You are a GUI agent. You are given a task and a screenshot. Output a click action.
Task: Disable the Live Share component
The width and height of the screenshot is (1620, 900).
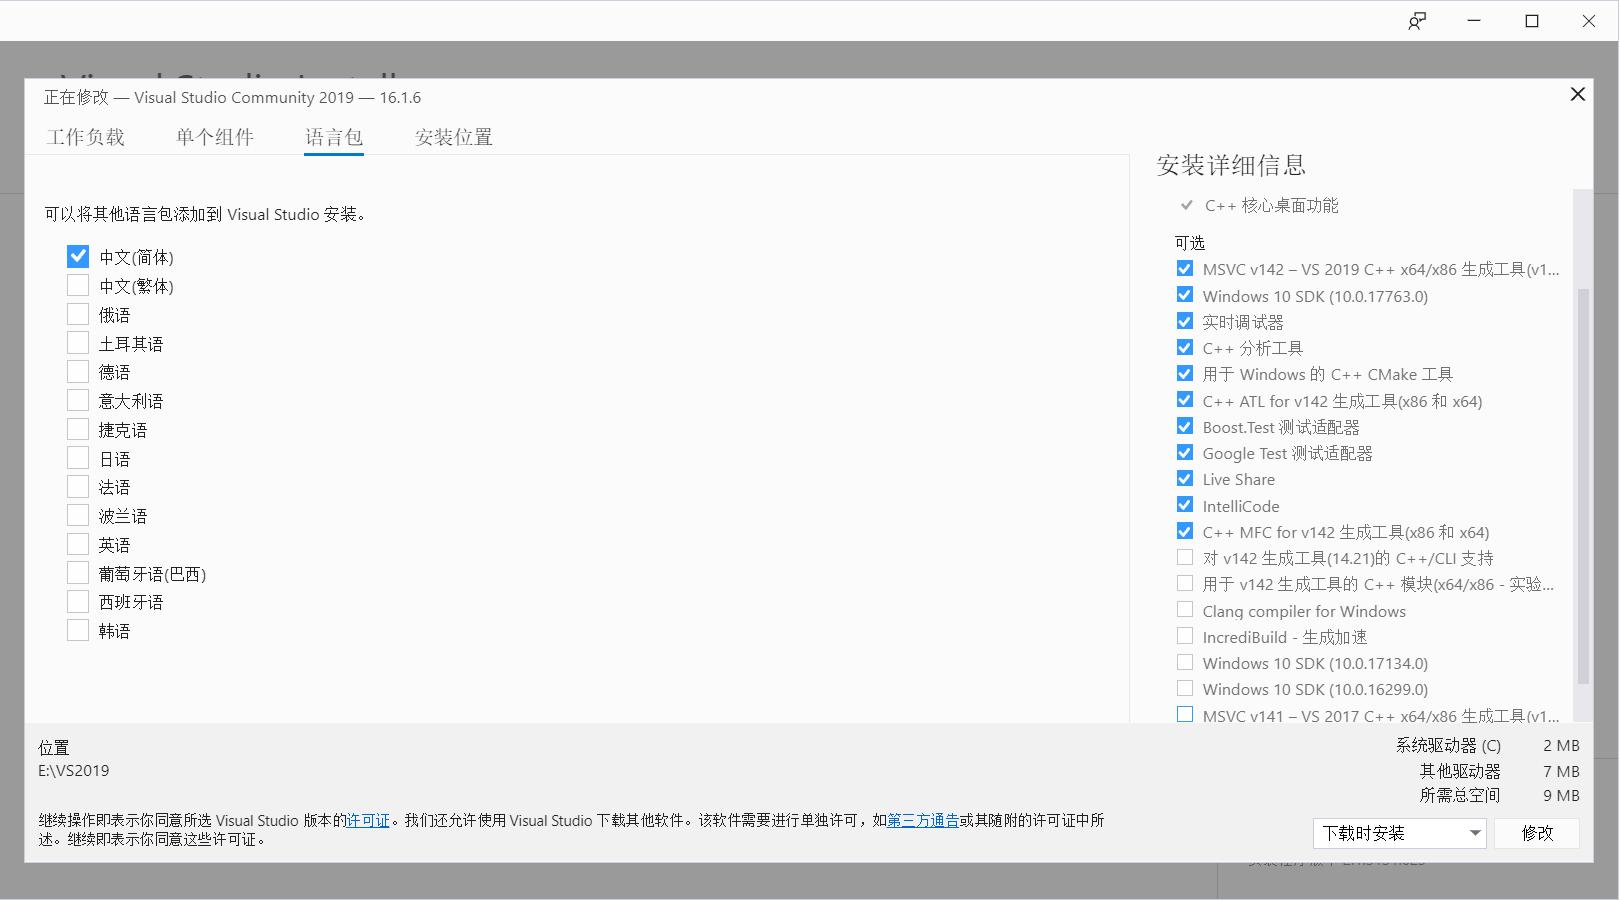[1185, 479]
